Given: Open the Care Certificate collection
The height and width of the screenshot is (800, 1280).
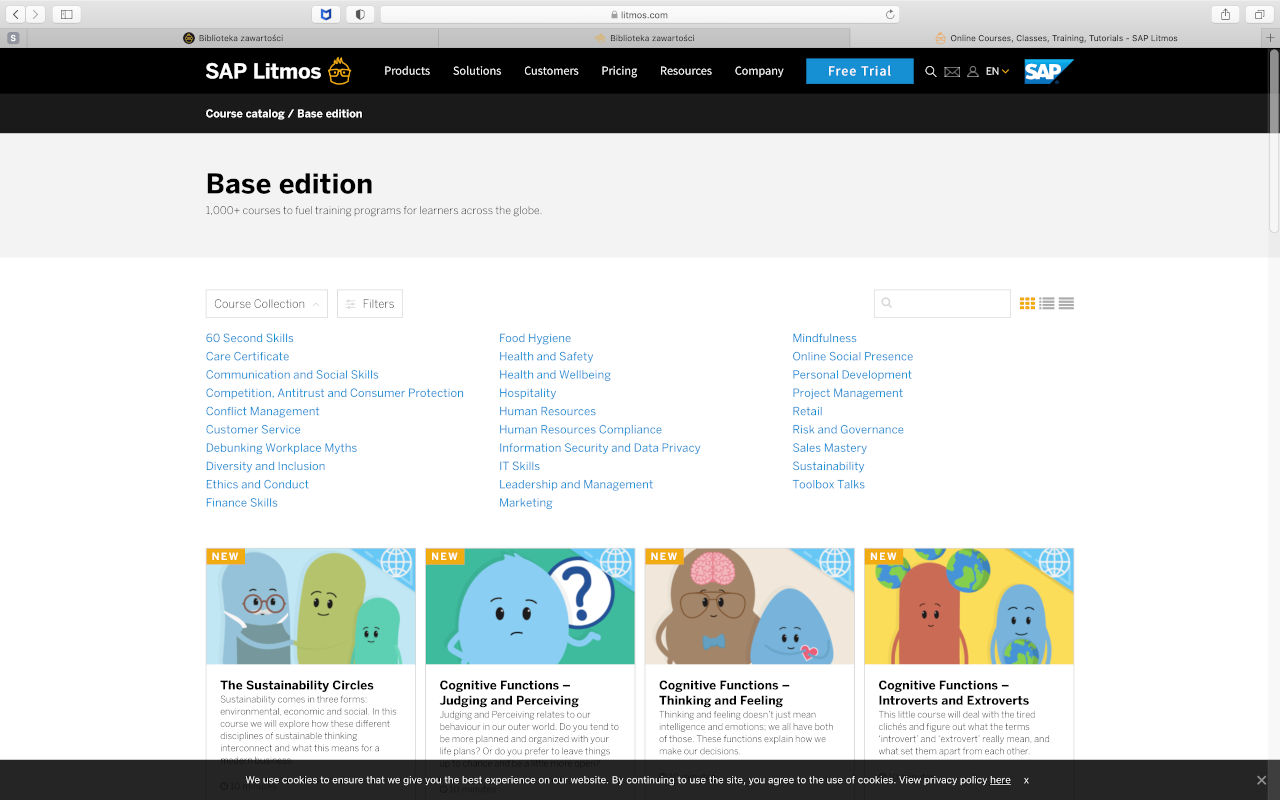Looking at the screenshot, I should [x=247, y=356].
